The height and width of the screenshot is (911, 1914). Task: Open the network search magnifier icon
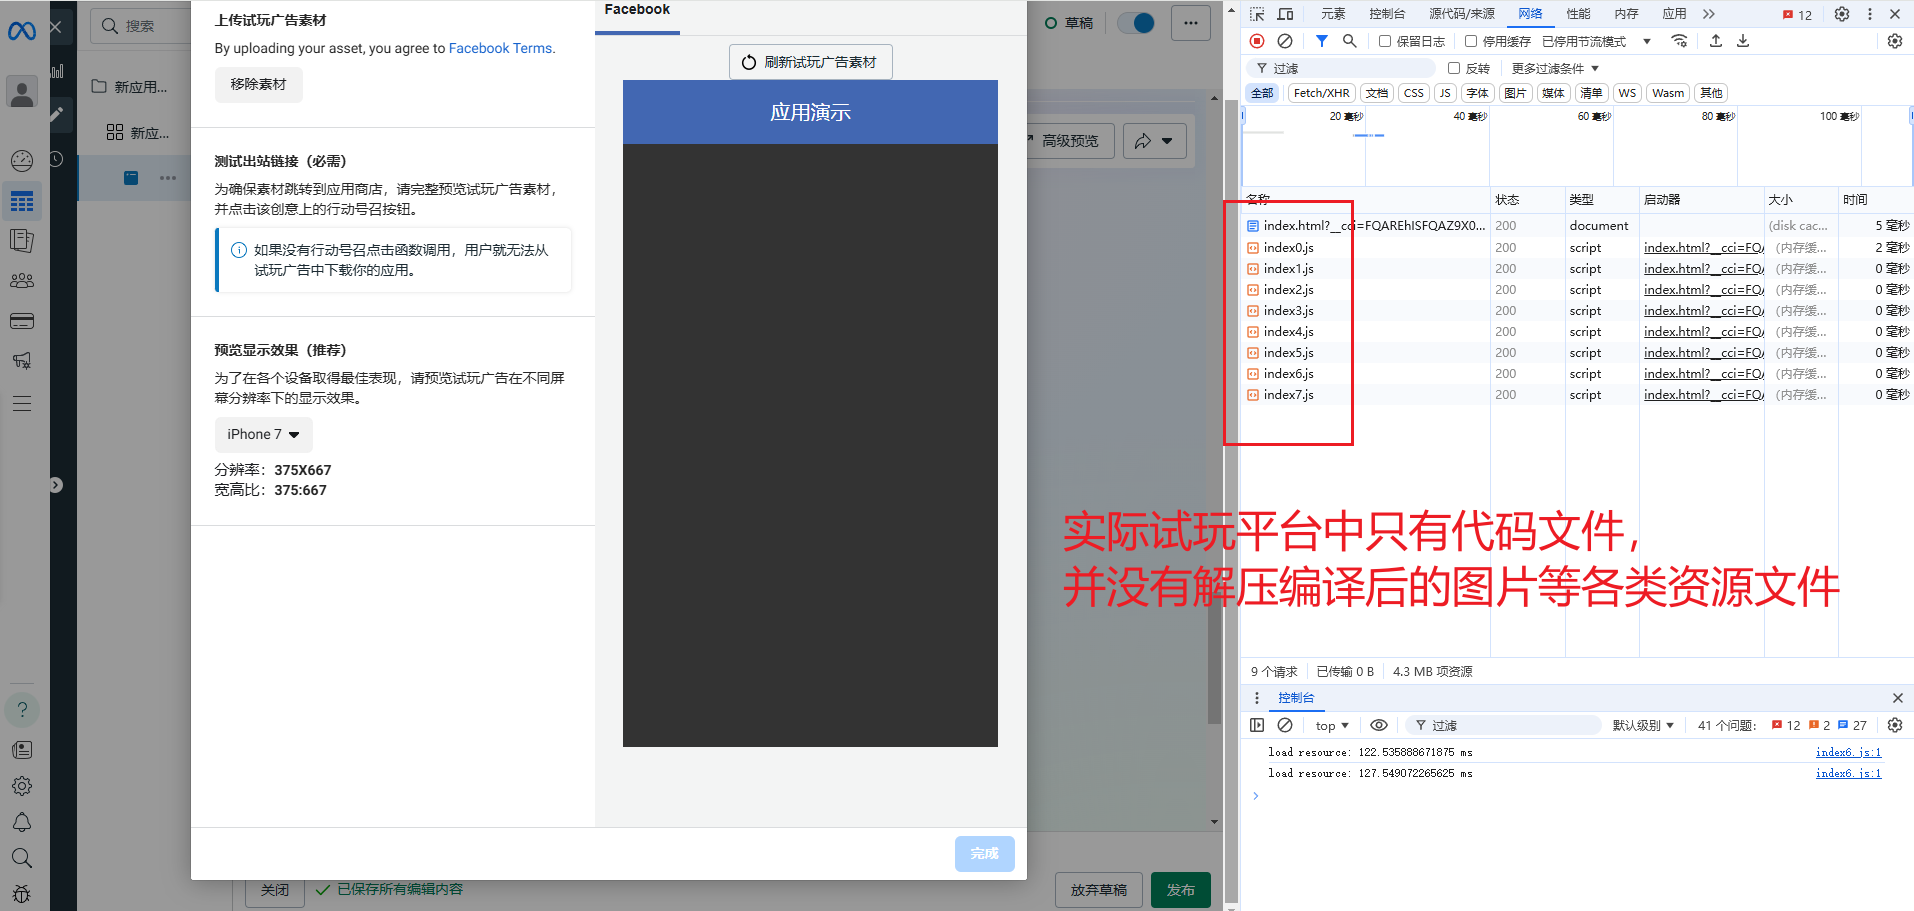[1350, 41]
